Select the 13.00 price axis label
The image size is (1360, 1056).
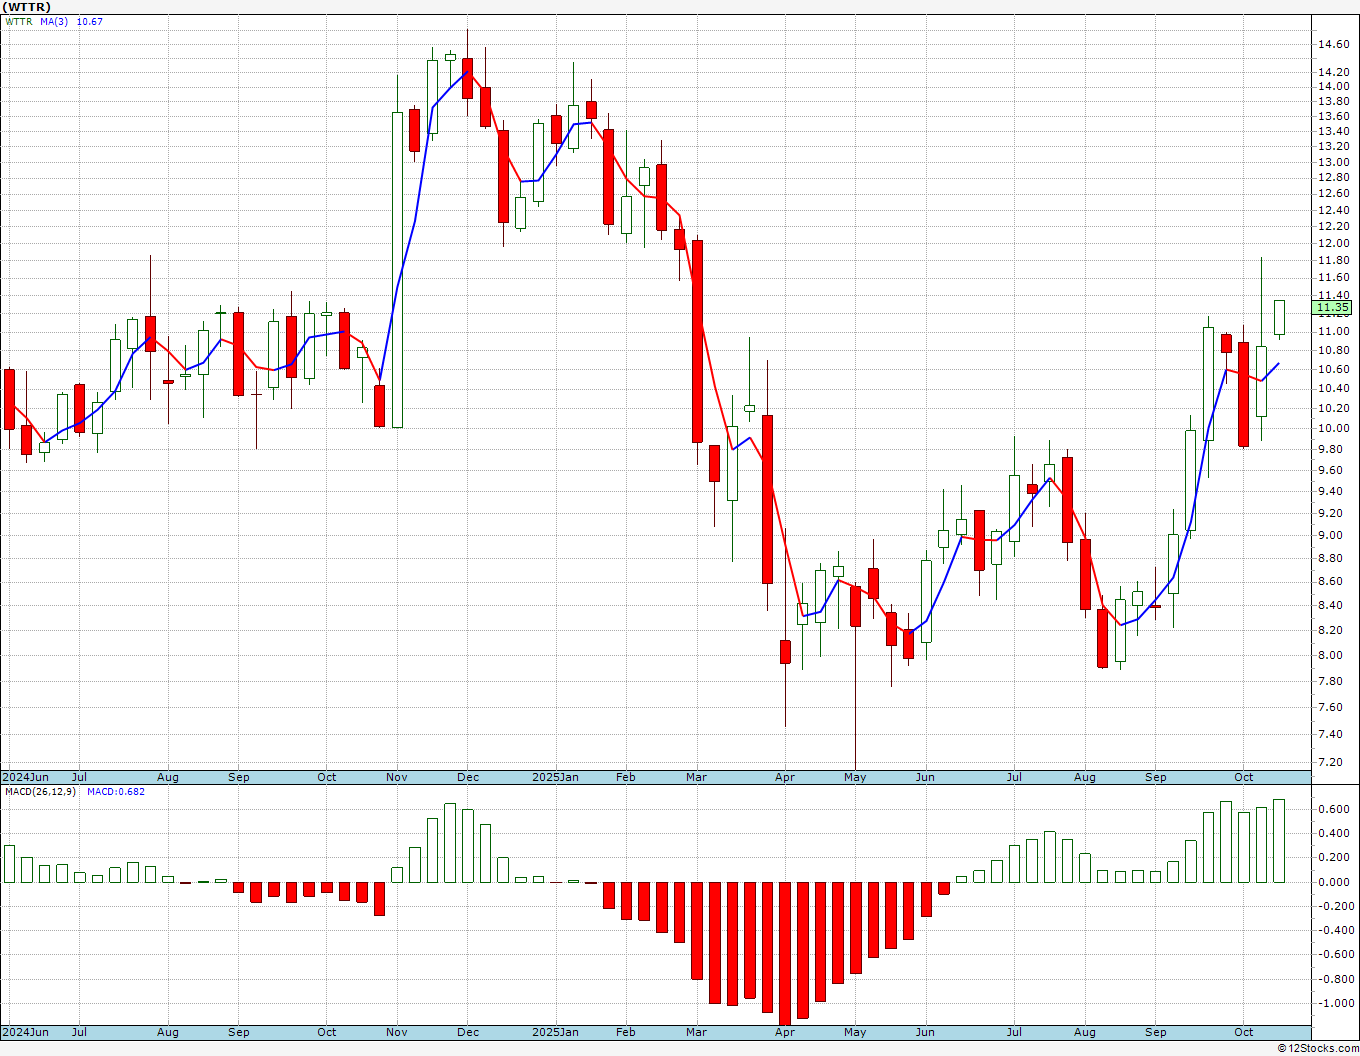(1333, 162)
